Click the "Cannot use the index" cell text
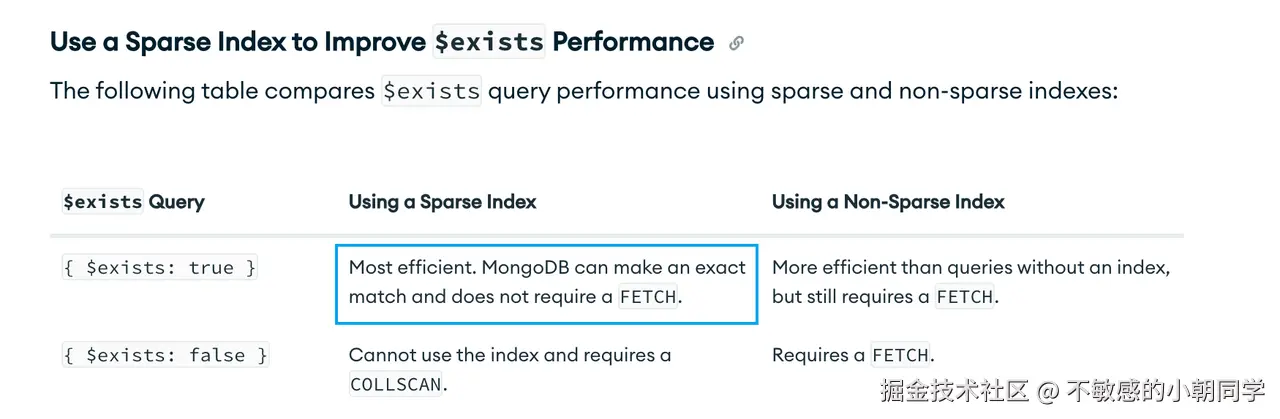 (509, 355)
